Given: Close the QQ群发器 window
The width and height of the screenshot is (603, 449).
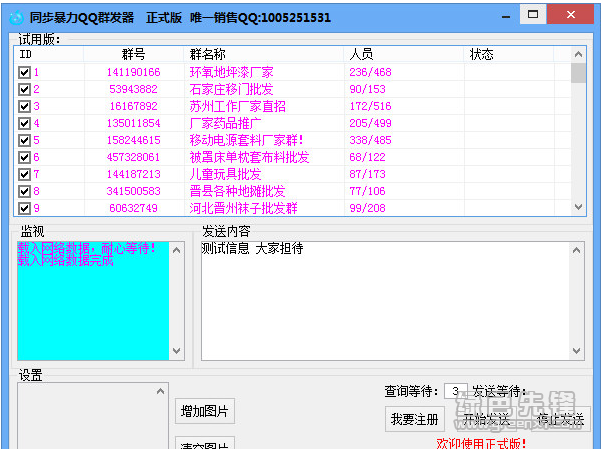Looking at the screenshot, I should coord(571,15).
